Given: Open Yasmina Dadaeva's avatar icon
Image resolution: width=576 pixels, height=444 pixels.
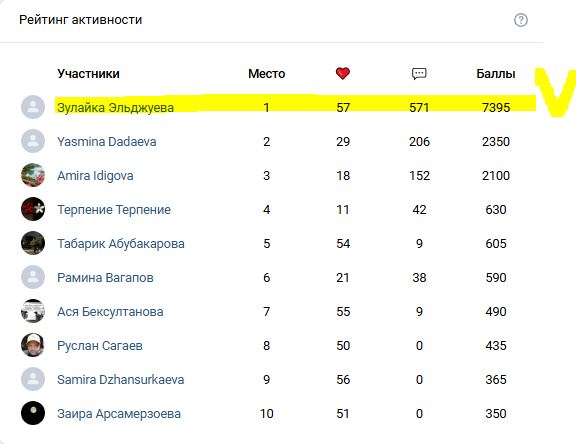Looking at the screenshot, I should pyautogui.click(x=33, y=141).
